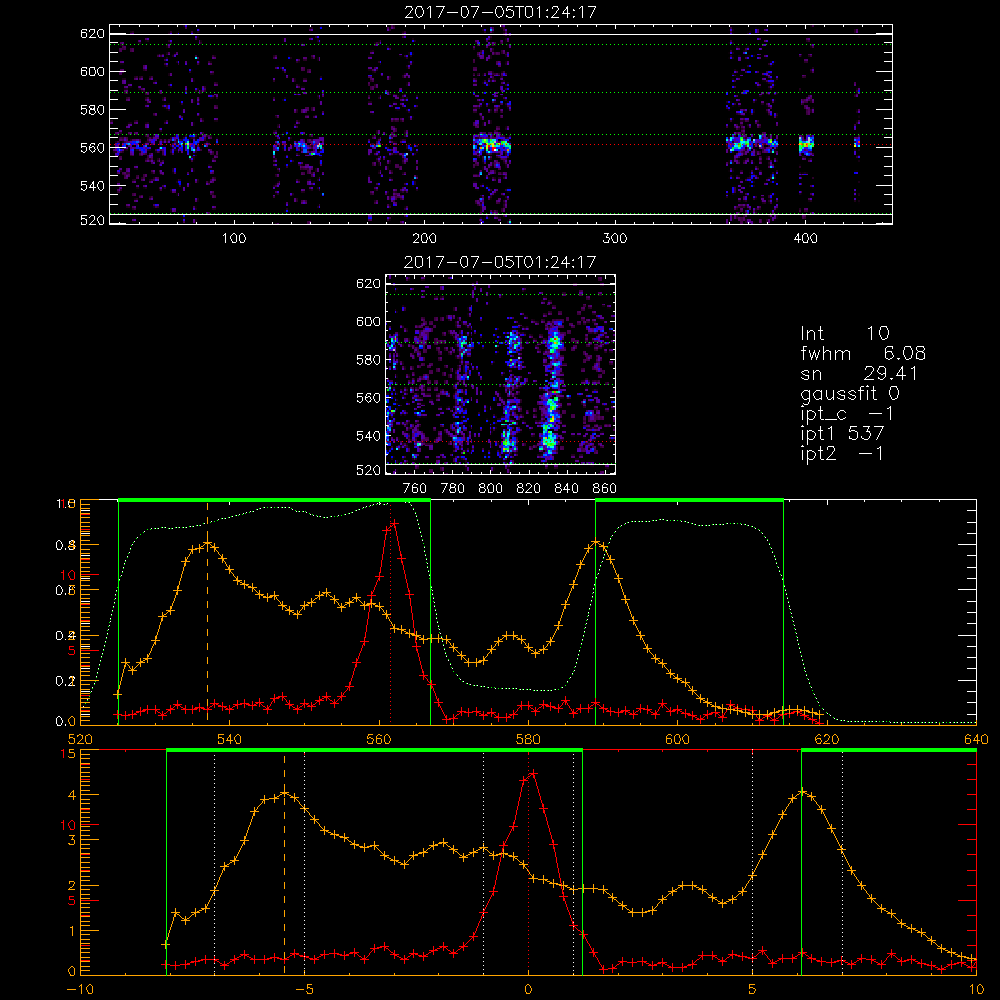Viewport: 1000px width, 1000px height.
Task: Click y-axis label 580 of top spectrogram
Action: click(92, 110)
